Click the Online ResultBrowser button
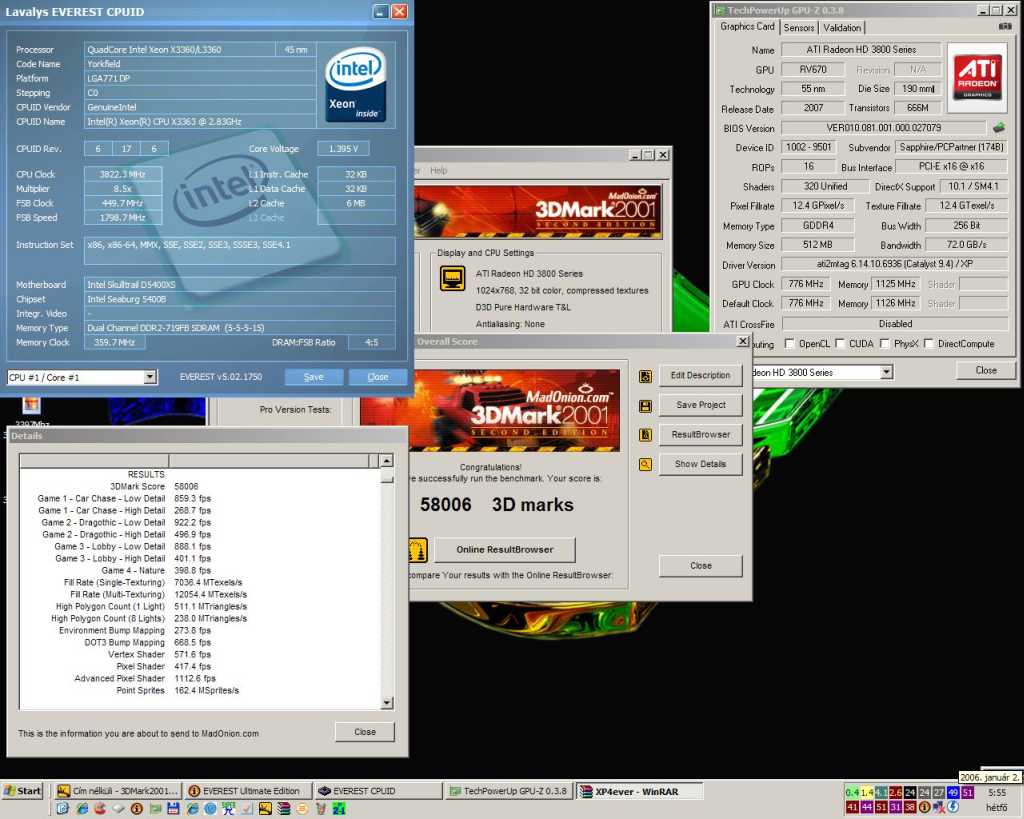Viewport: 1024px width, 819px height. coord(505,550)
